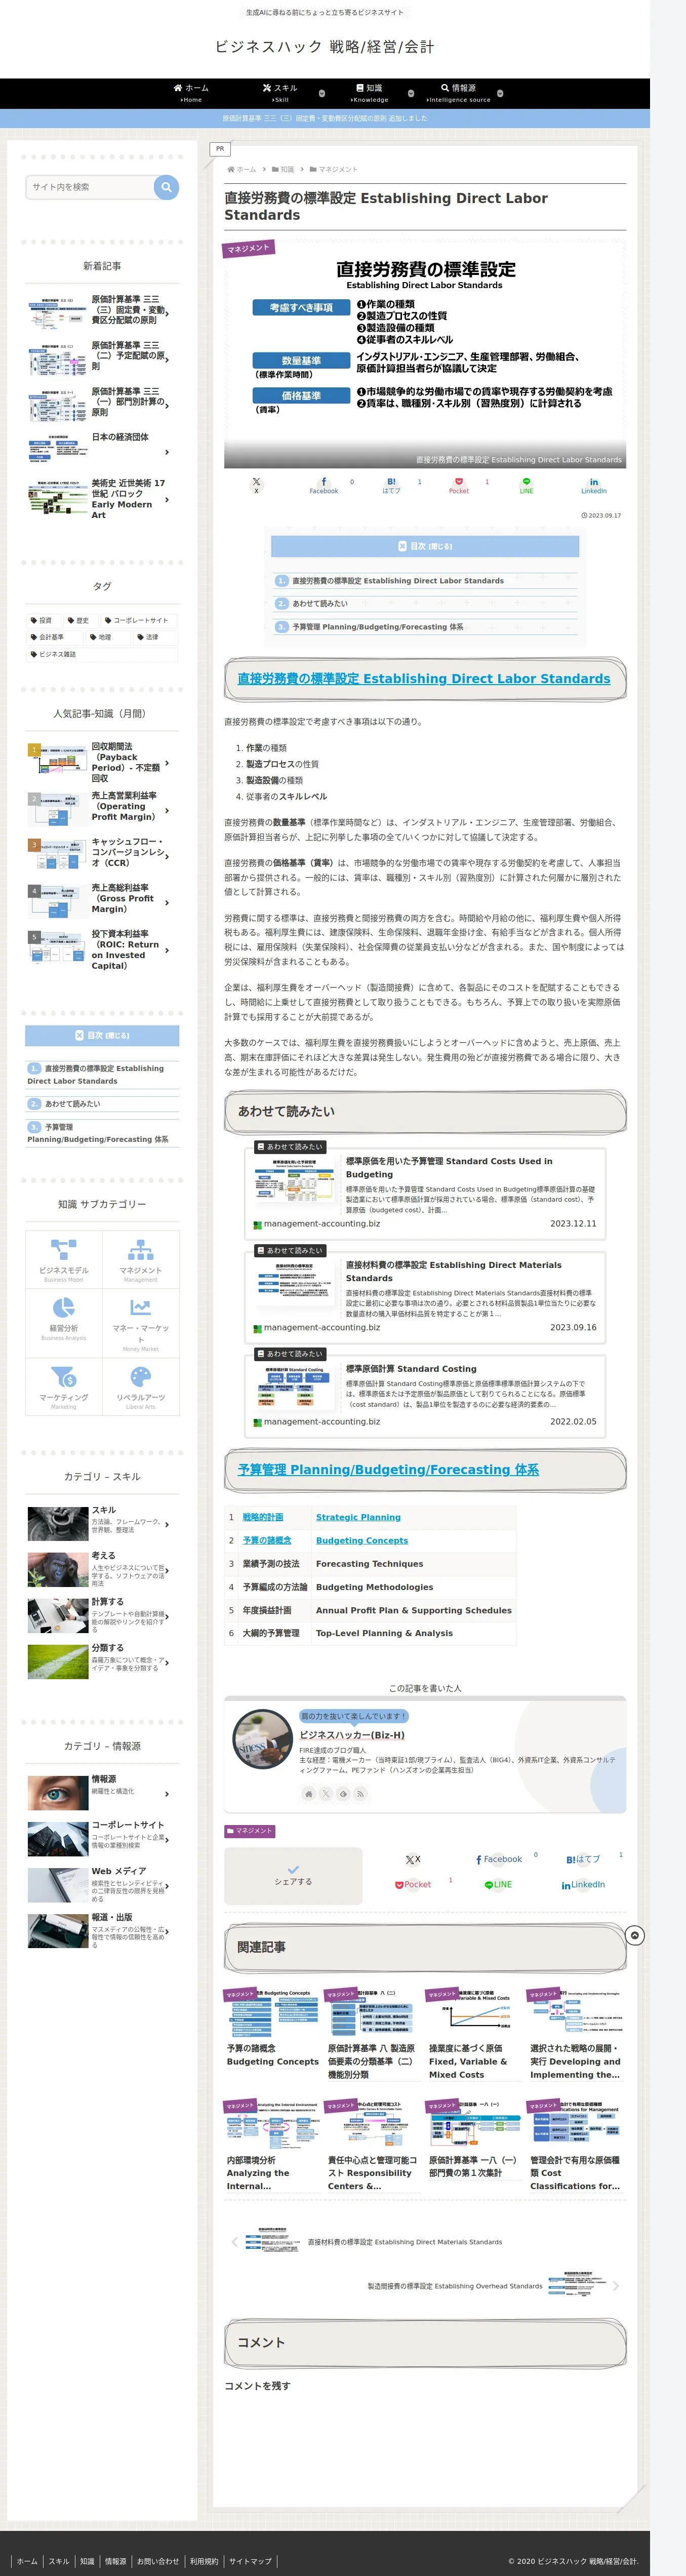Share on X from the top share row
Screen dimensions: 686x2576
pos(256,485)
